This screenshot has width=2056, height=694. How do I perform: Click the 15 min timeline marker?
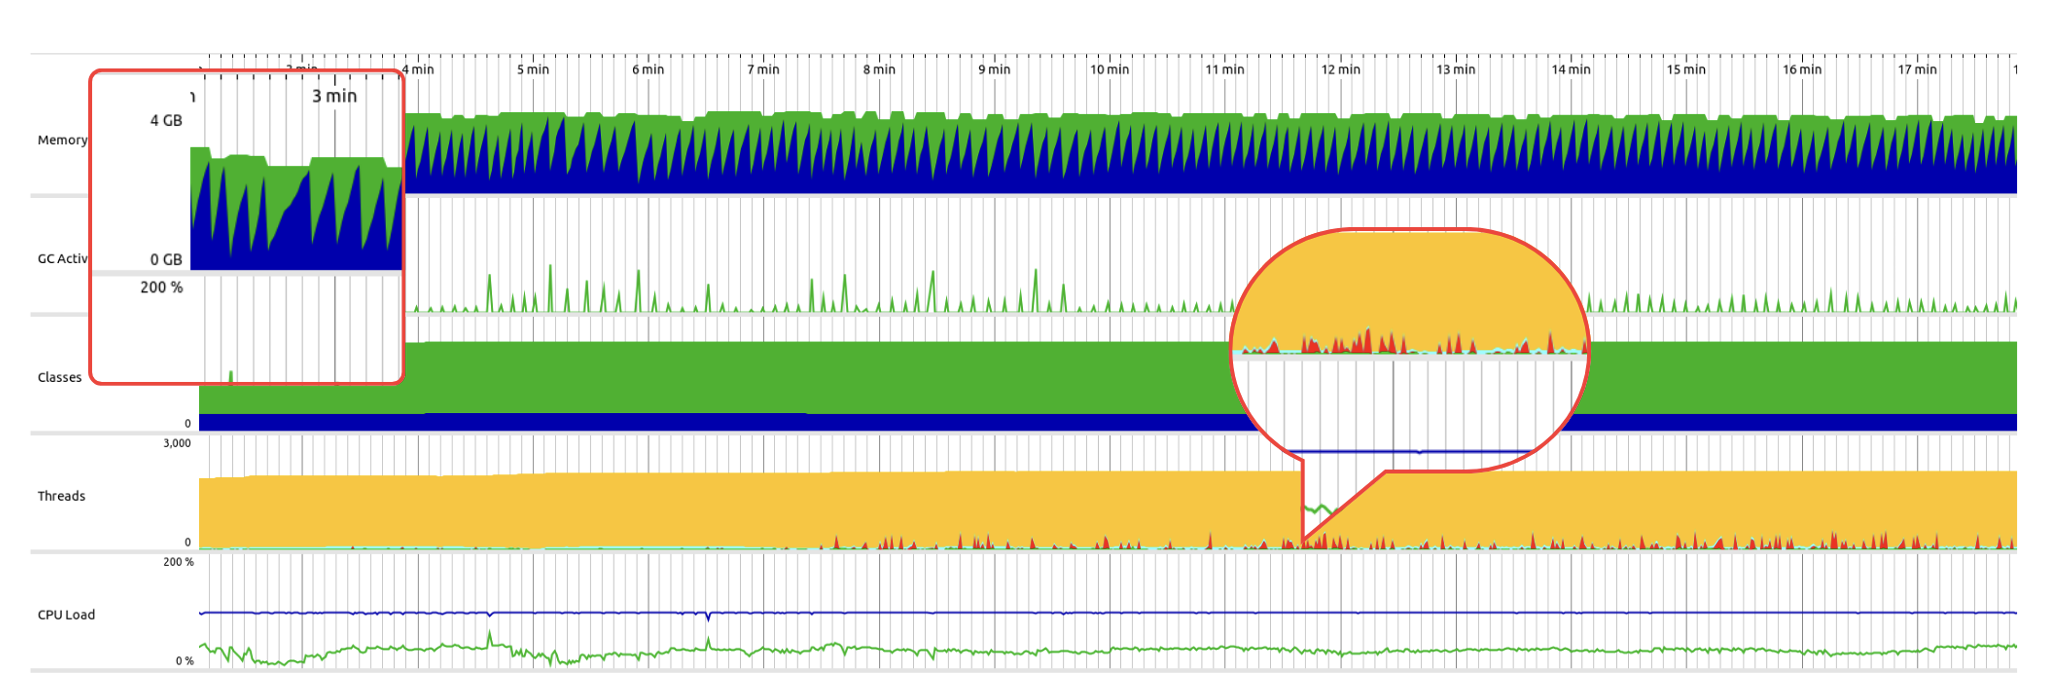tap(1686, 69)
